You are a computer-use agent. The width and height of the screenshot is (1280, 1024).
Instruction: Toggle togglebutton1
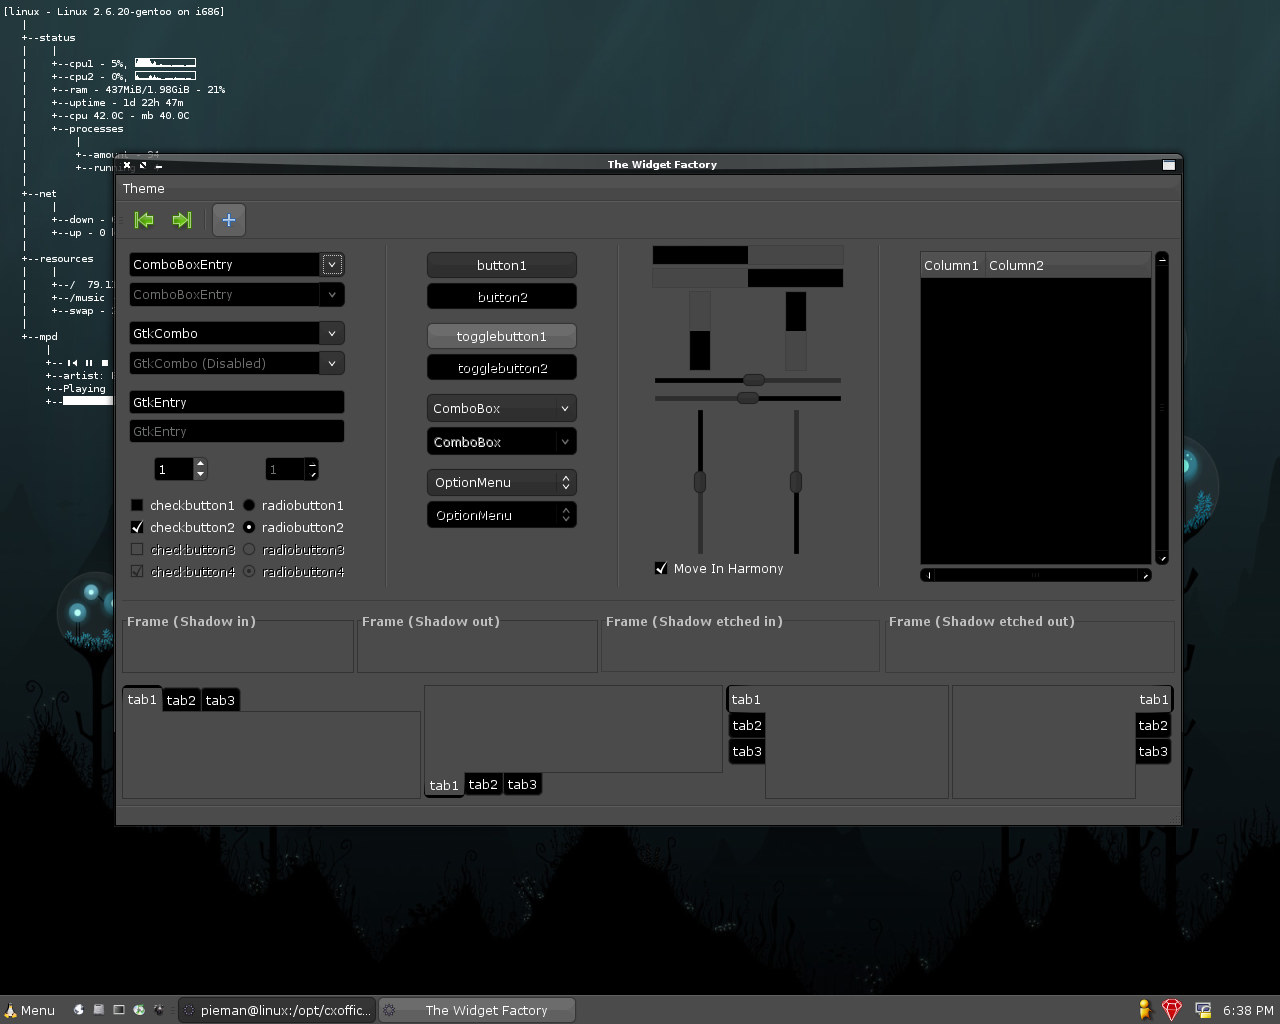(x=502, y=336)
